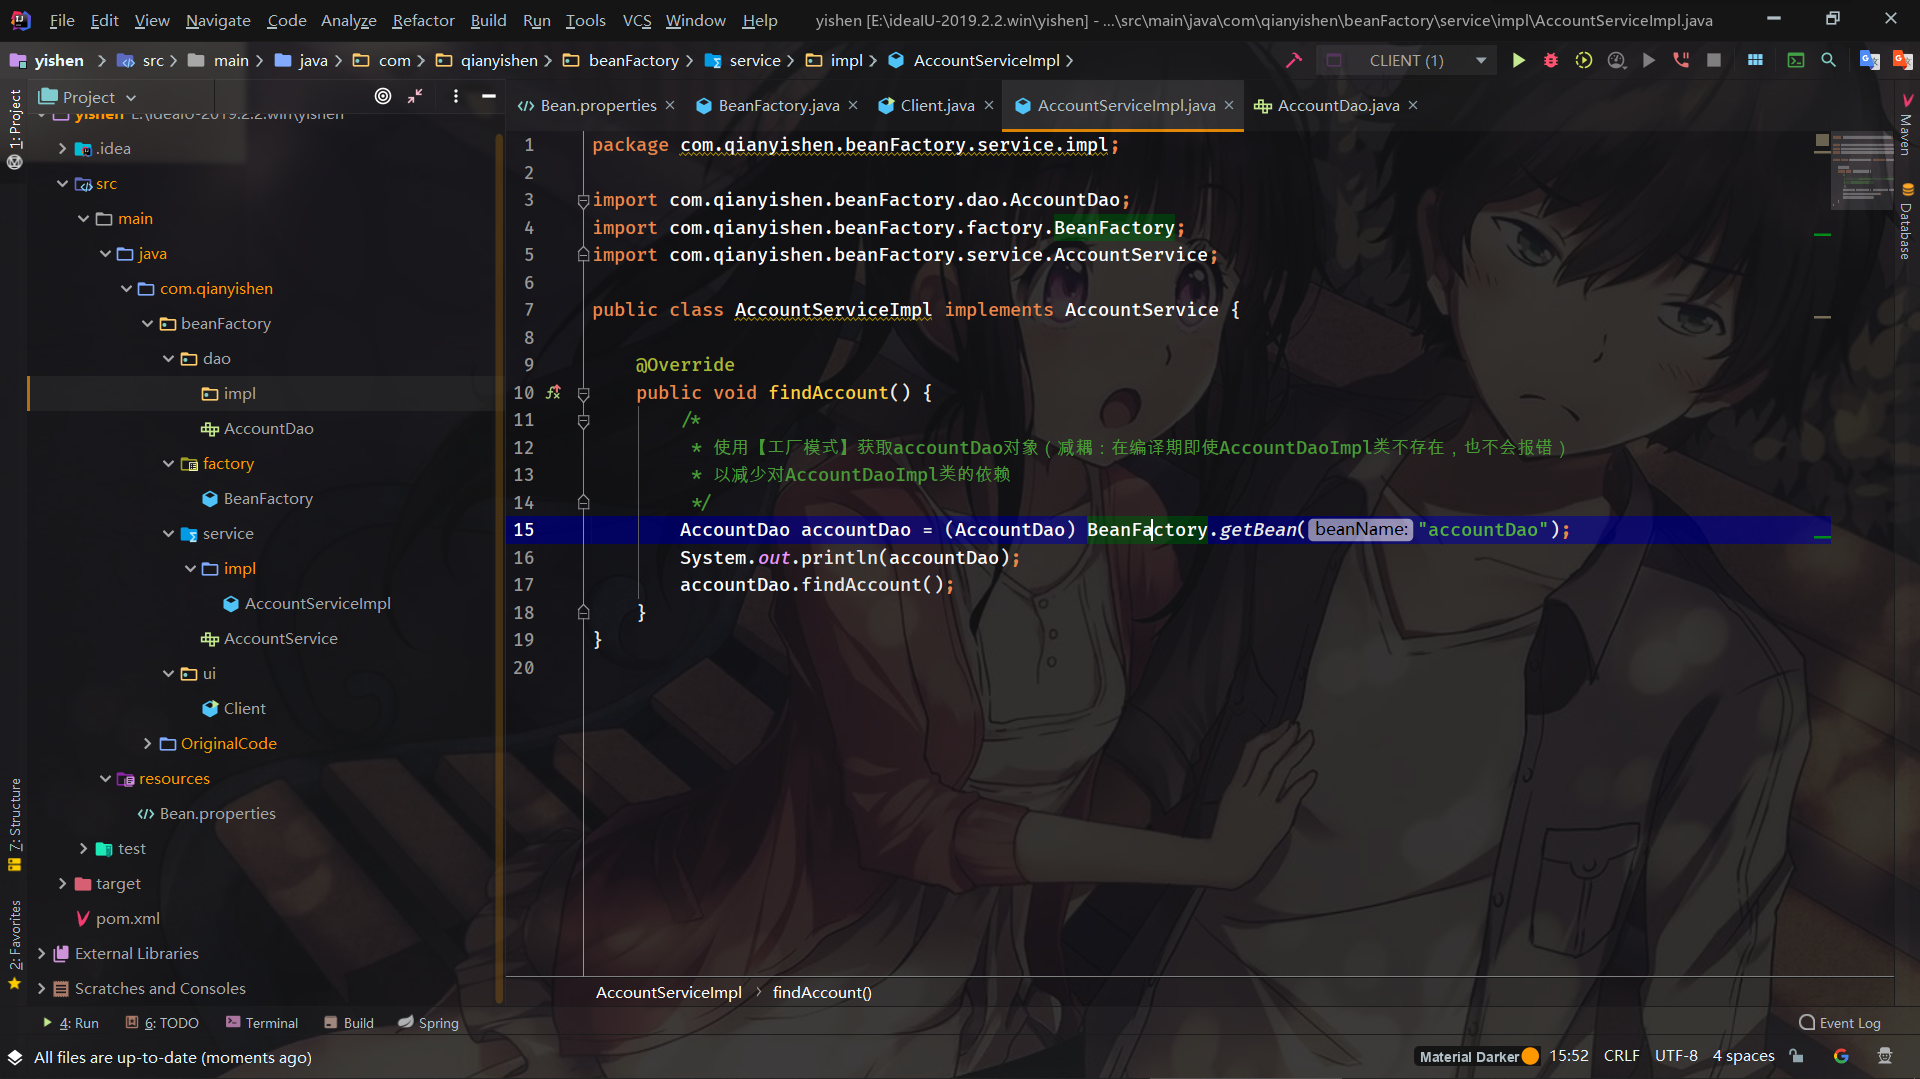This screenshot has width=1920, height=1079.
Task: Open the Spring tool window
Action: (x=428, y=1023)
